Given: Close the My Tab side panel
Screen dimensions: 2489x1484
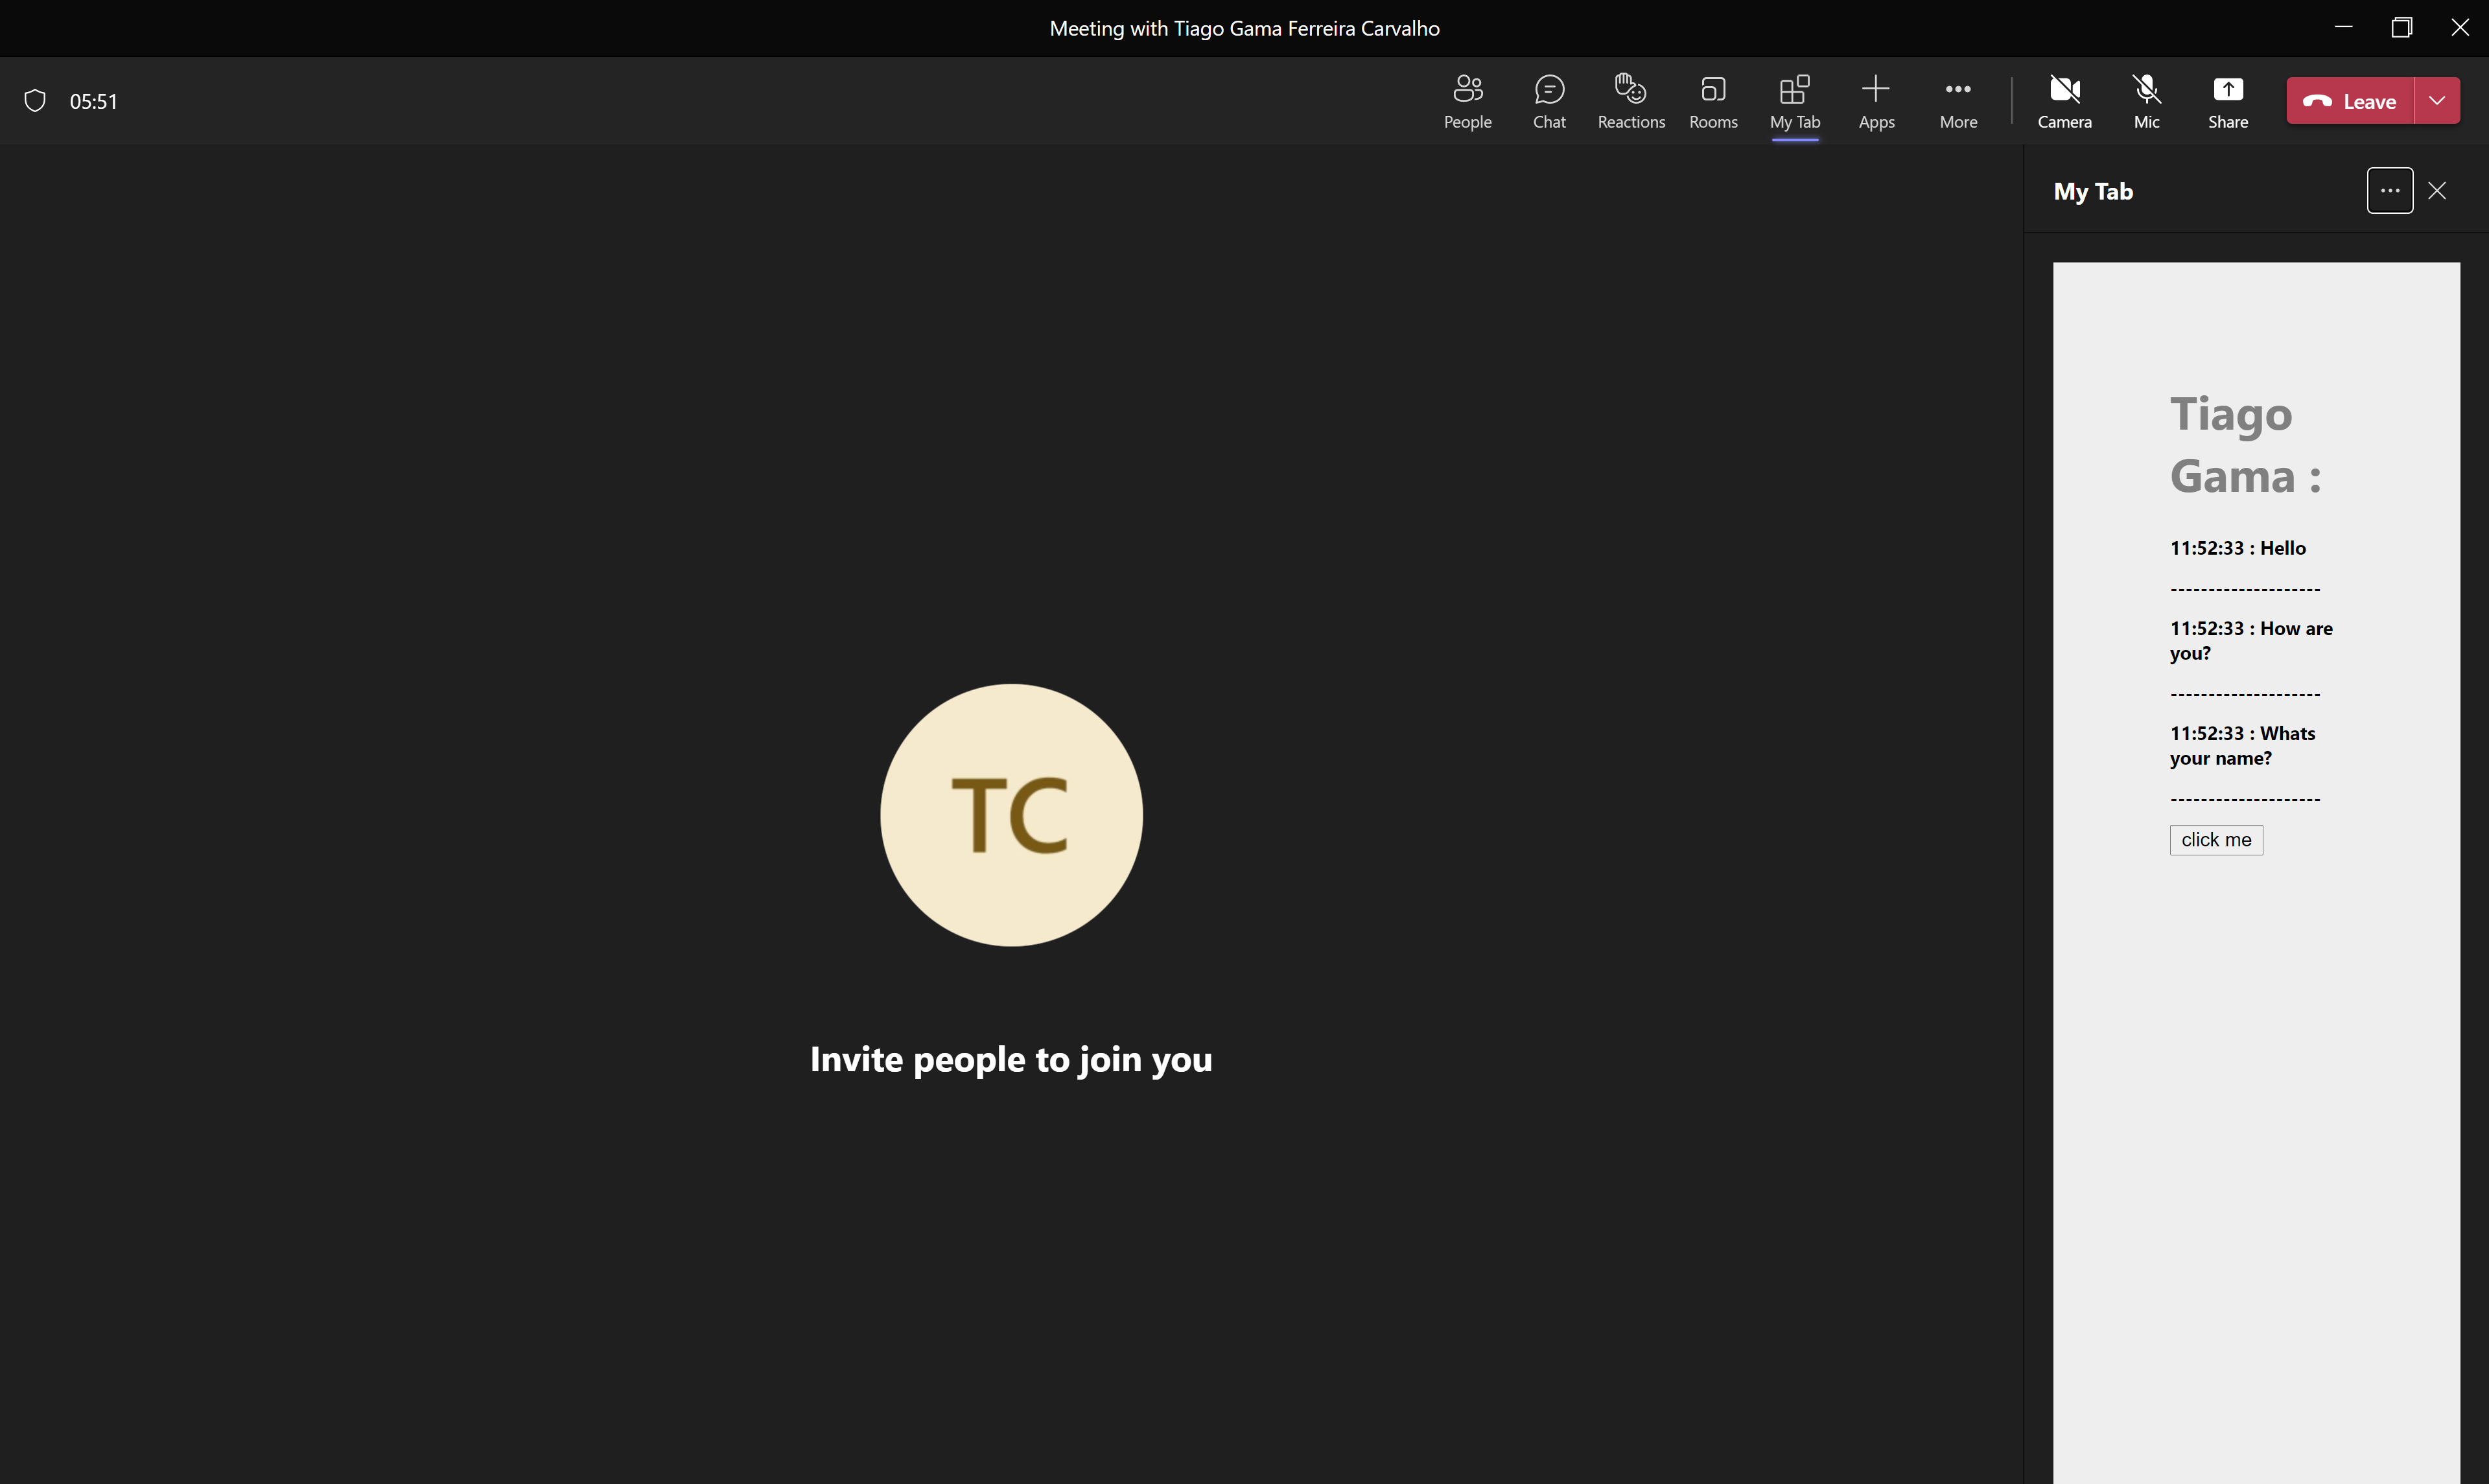Looking at the screenshot, I should point(2437,191).
